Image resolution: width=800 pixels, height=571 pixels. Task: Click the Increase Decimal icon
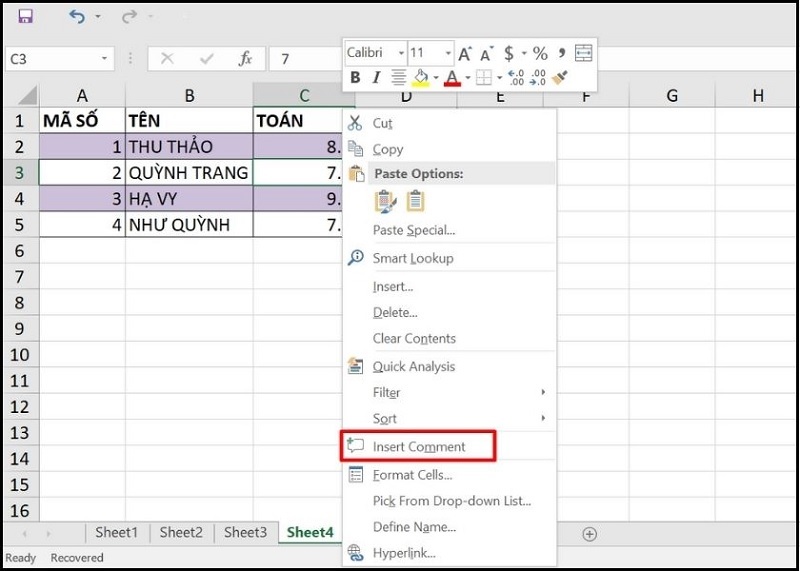(x=516, y=78)
